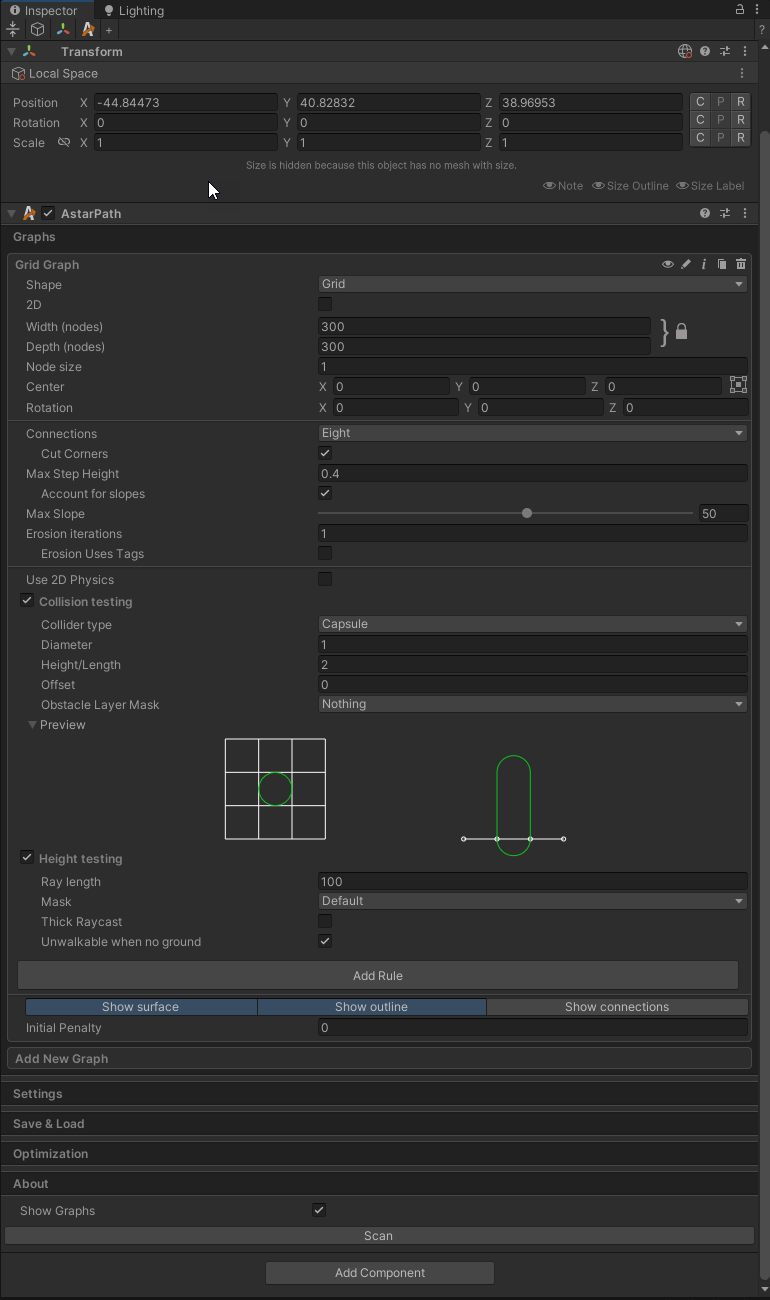Screen dimensions: 770x1300
Task: Open the Collider type Capsule dropdown
Action: click(x=532, y=624)
